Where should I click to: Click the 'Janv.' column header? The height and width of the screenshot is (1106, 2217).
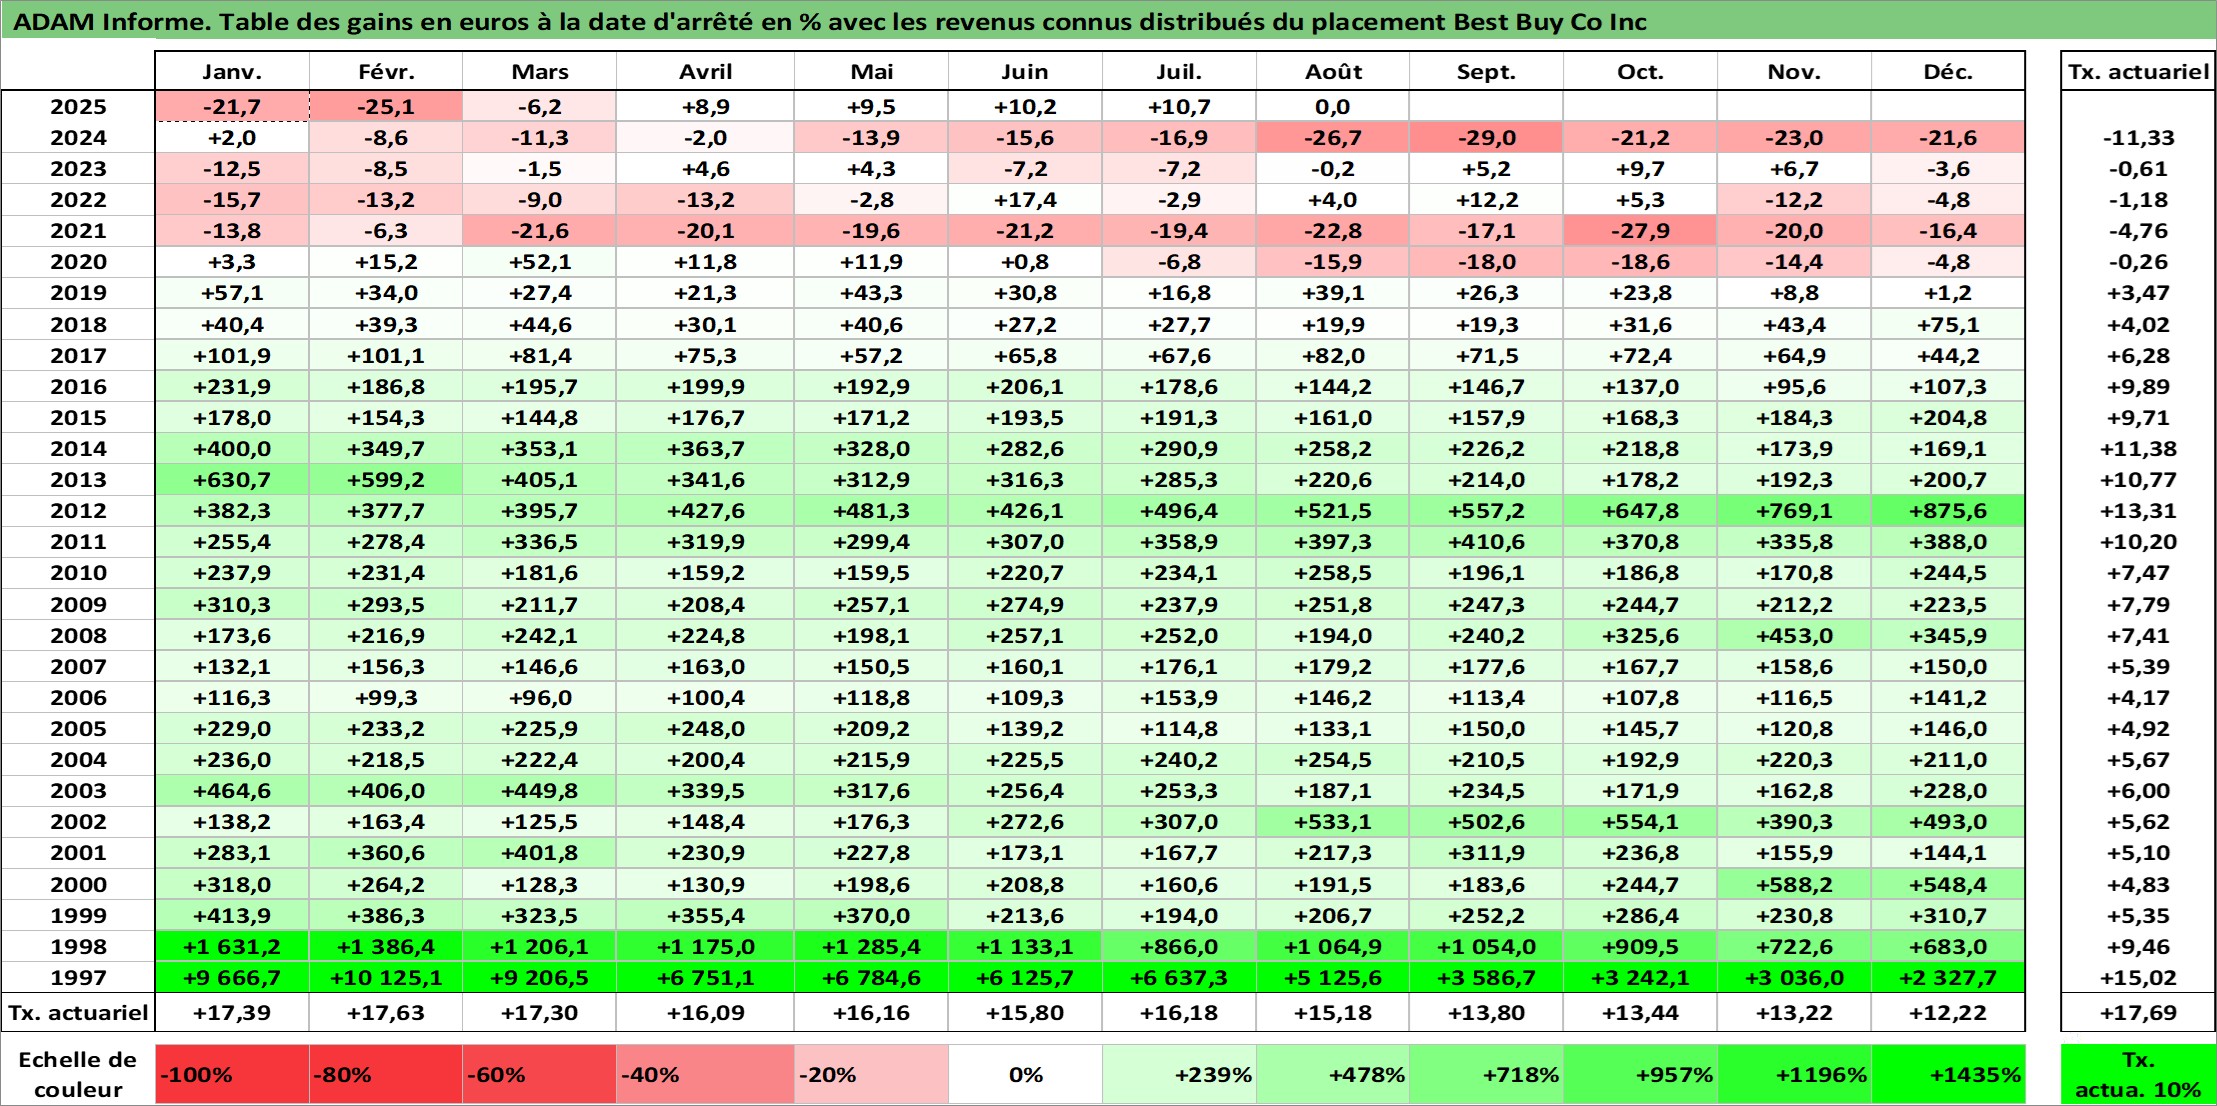[x=232, y=72]
